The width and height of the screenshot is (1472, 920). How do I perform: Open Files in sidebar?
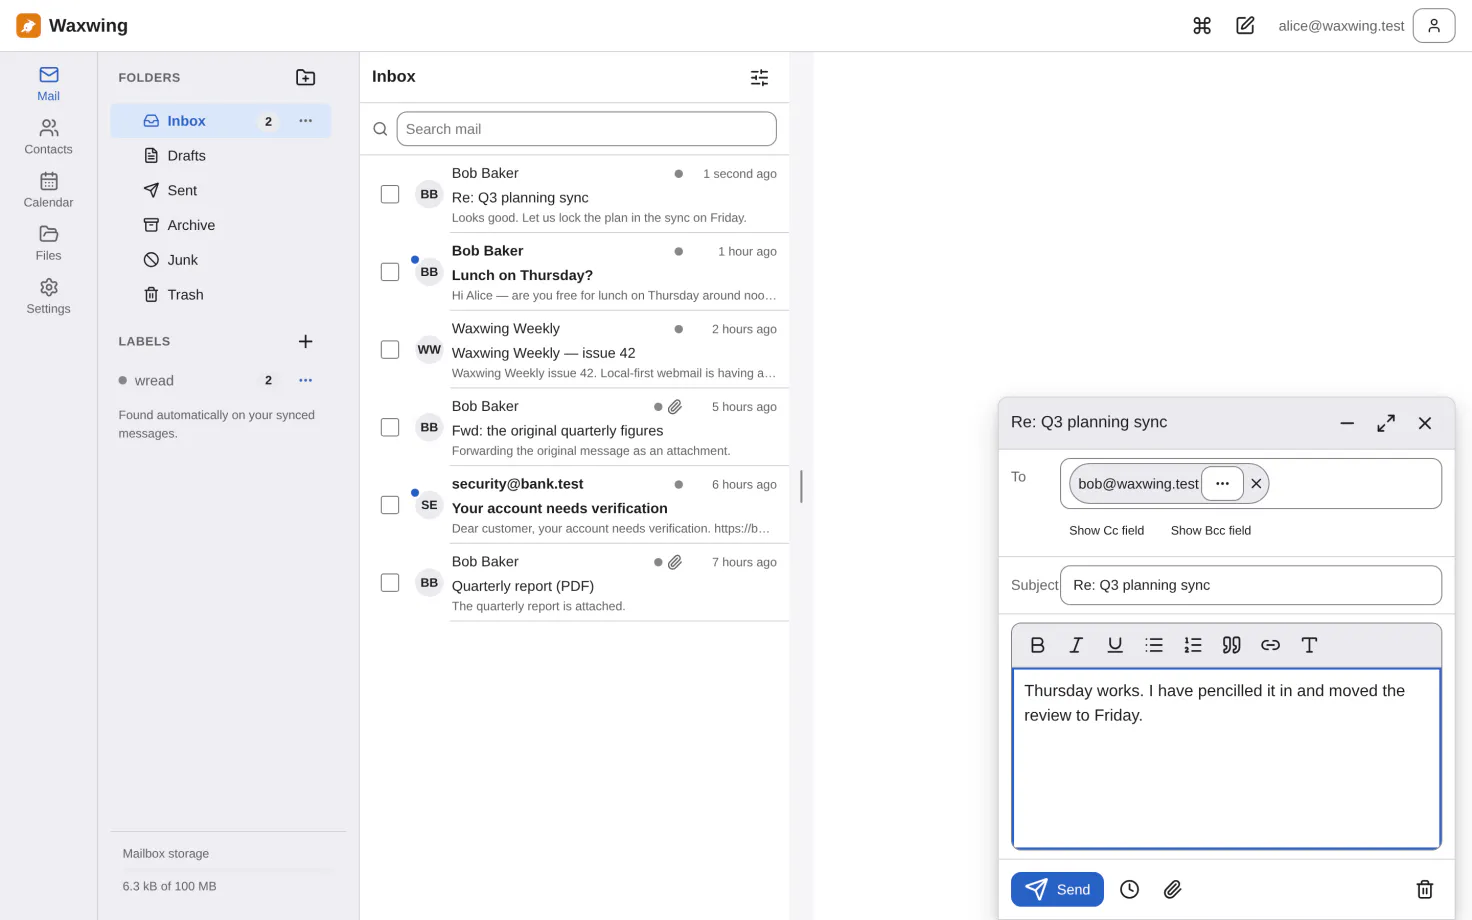(x=48, y=243)
